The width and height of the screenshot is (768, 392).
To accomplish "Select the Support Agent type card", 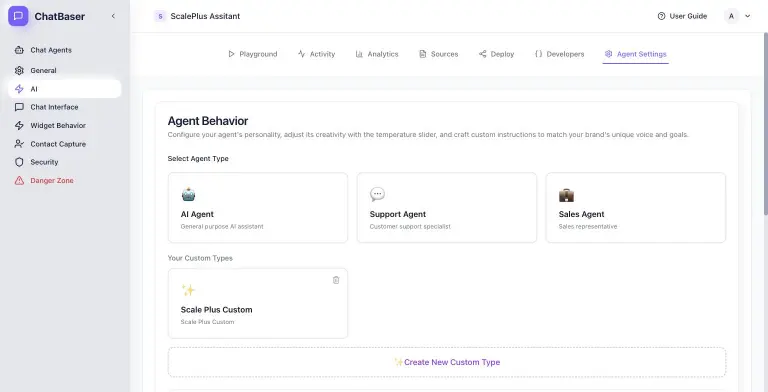I will (447, 208).
